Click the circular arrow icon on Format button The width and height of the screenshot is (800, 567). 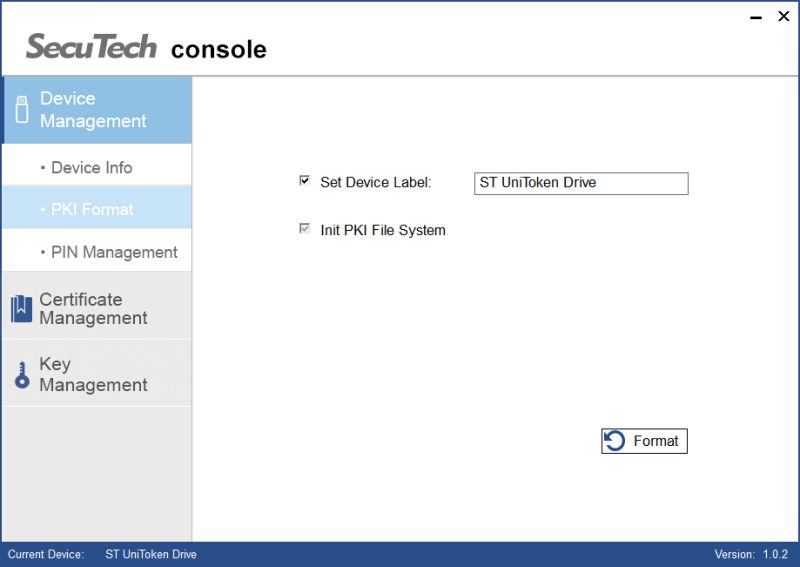615,441
